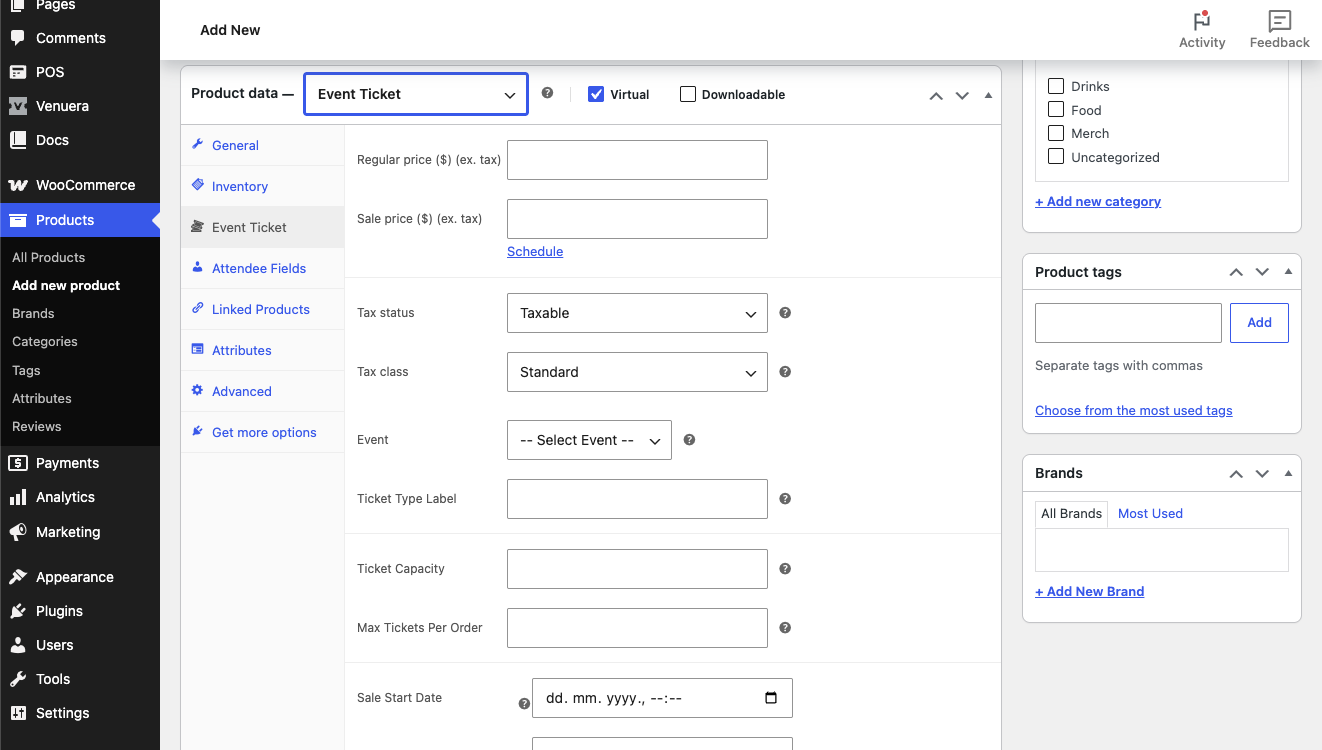
Task: Click the Plugins plug icon
Action: 18,611
